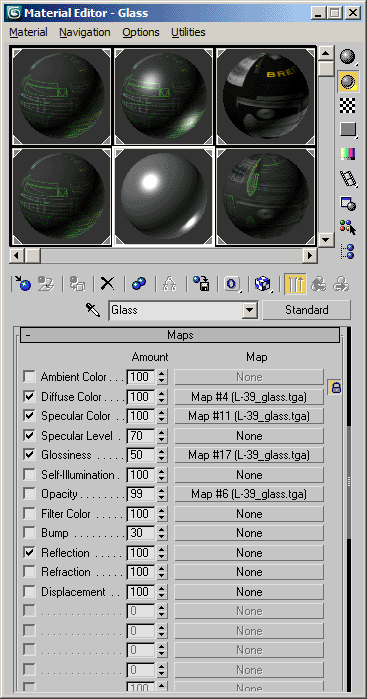Open the Utilities menu
This screenshot has width=367, height=699.
coord(188,32)
